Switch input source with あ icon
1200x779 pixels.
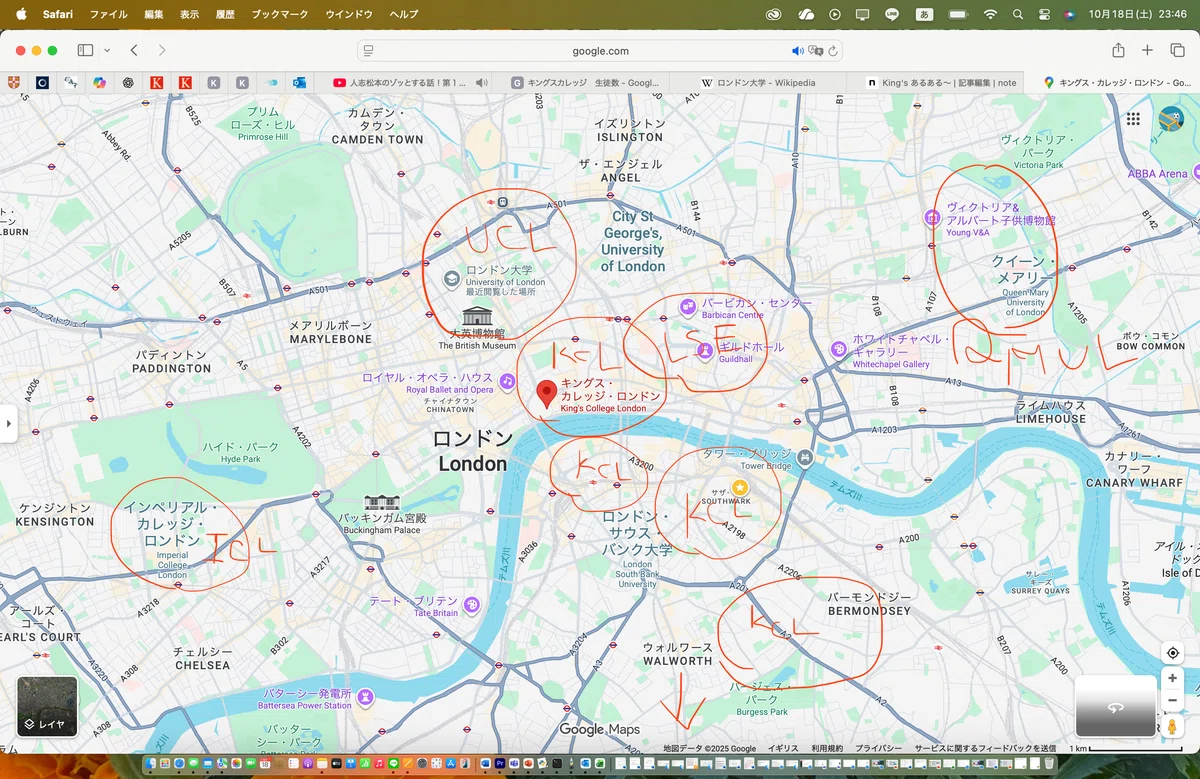coord(925,14)
